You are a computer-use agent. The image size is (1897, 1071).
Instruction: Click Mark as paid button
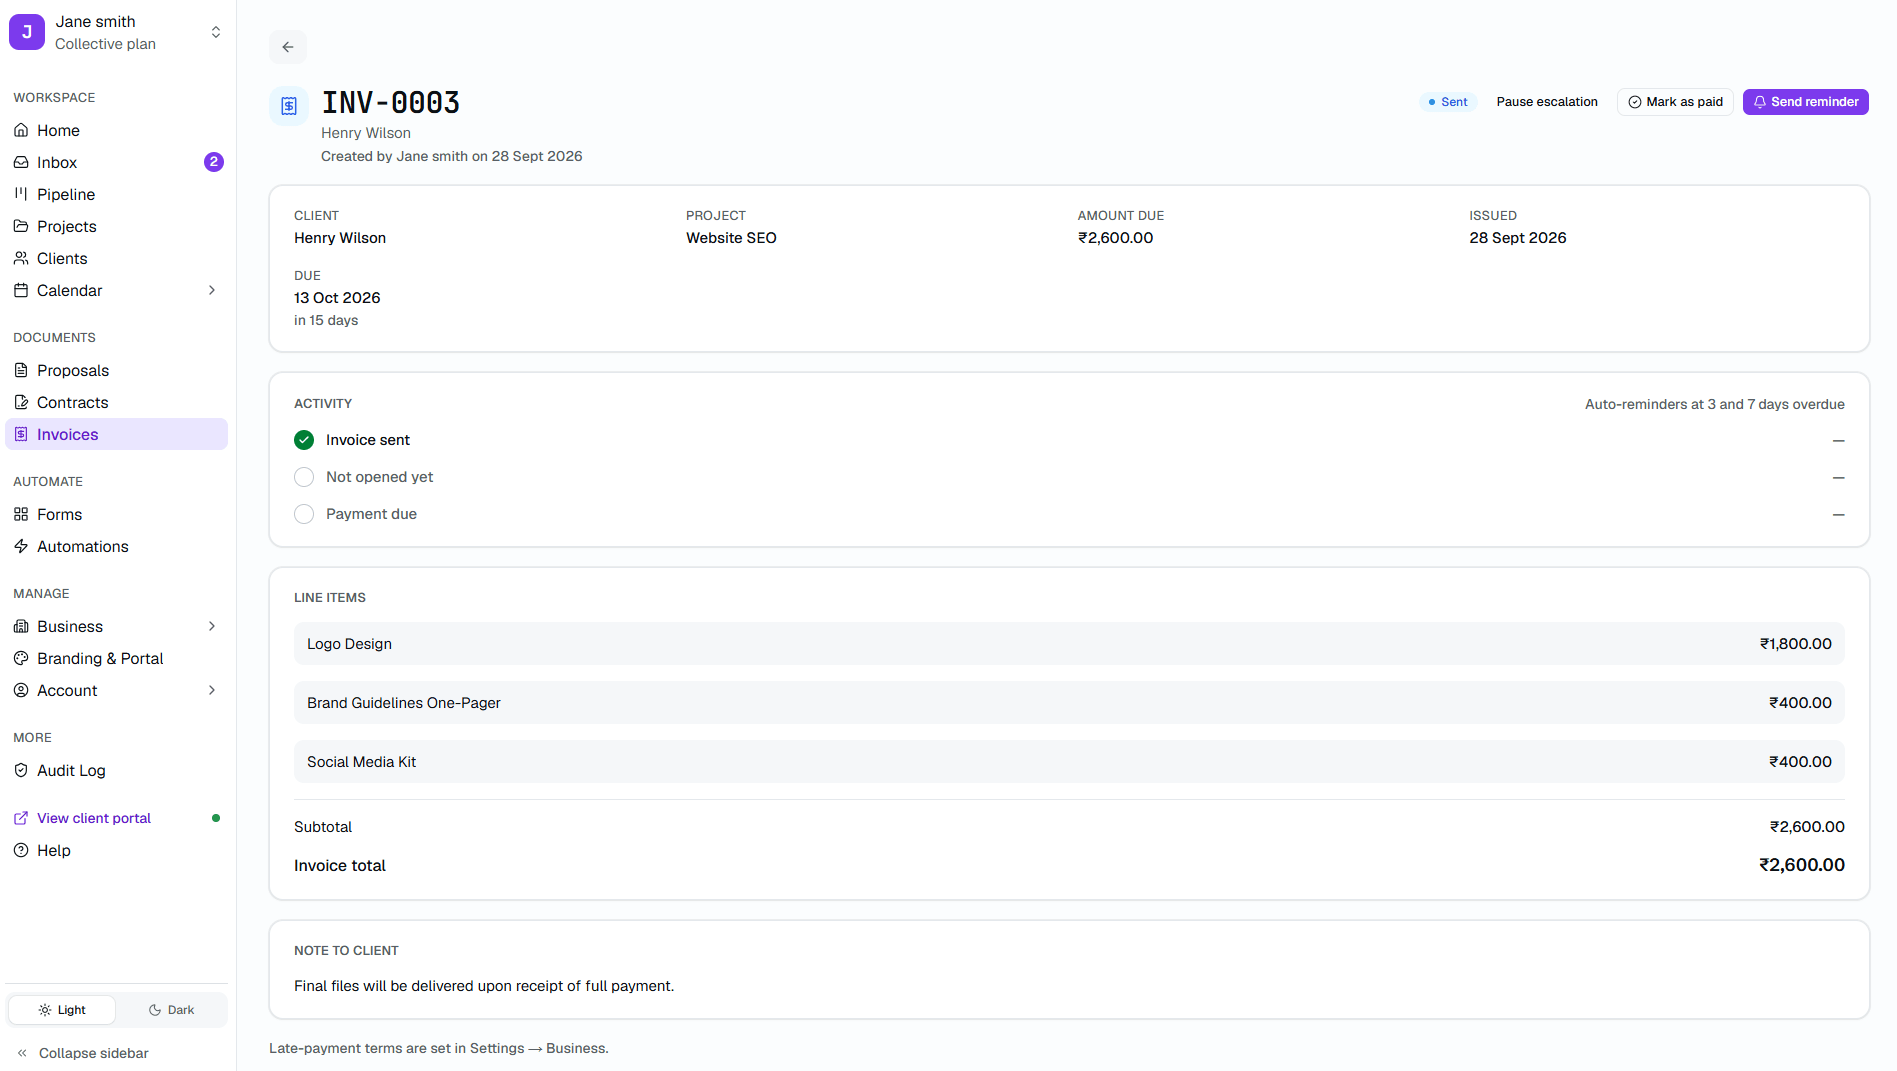click(1675, 102)
